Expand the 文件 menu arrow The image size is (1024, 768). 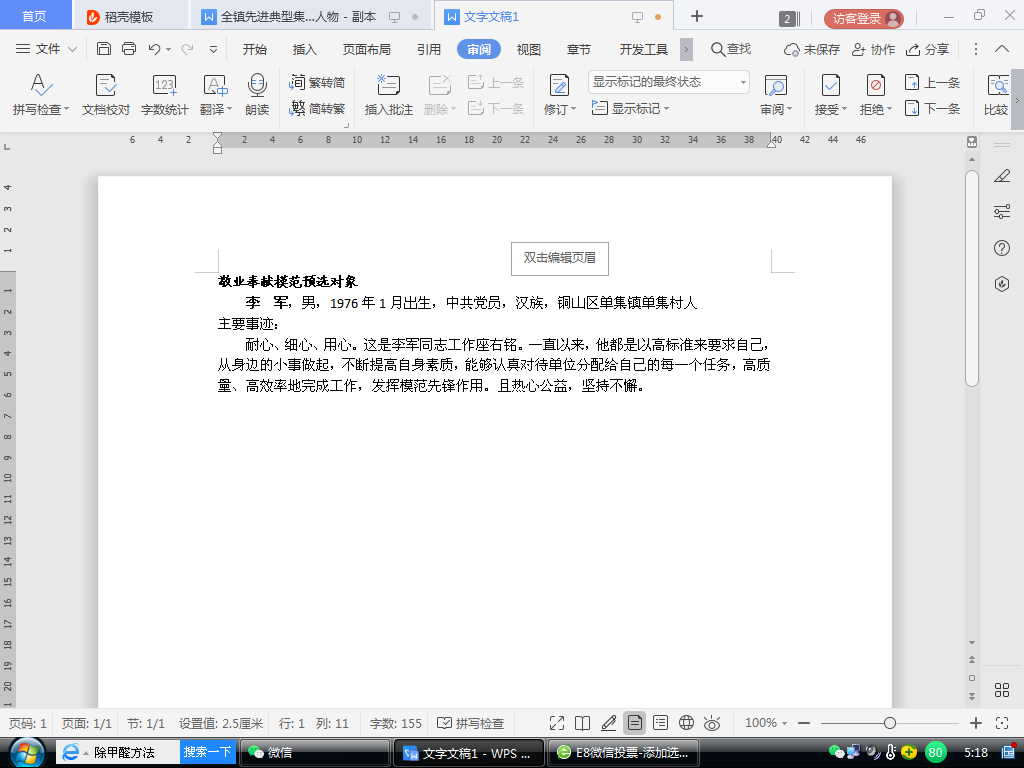pos(72,49)
